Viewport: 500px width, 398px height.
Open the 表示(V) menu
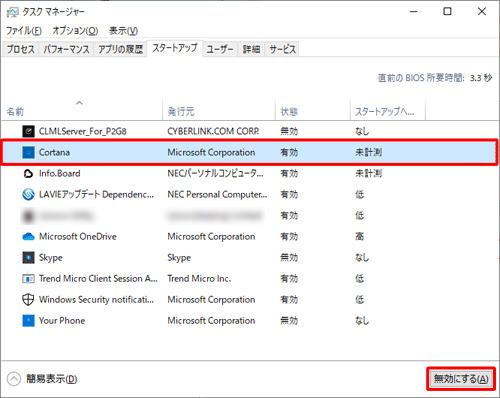pyautogui.click(x=123, y=31)
